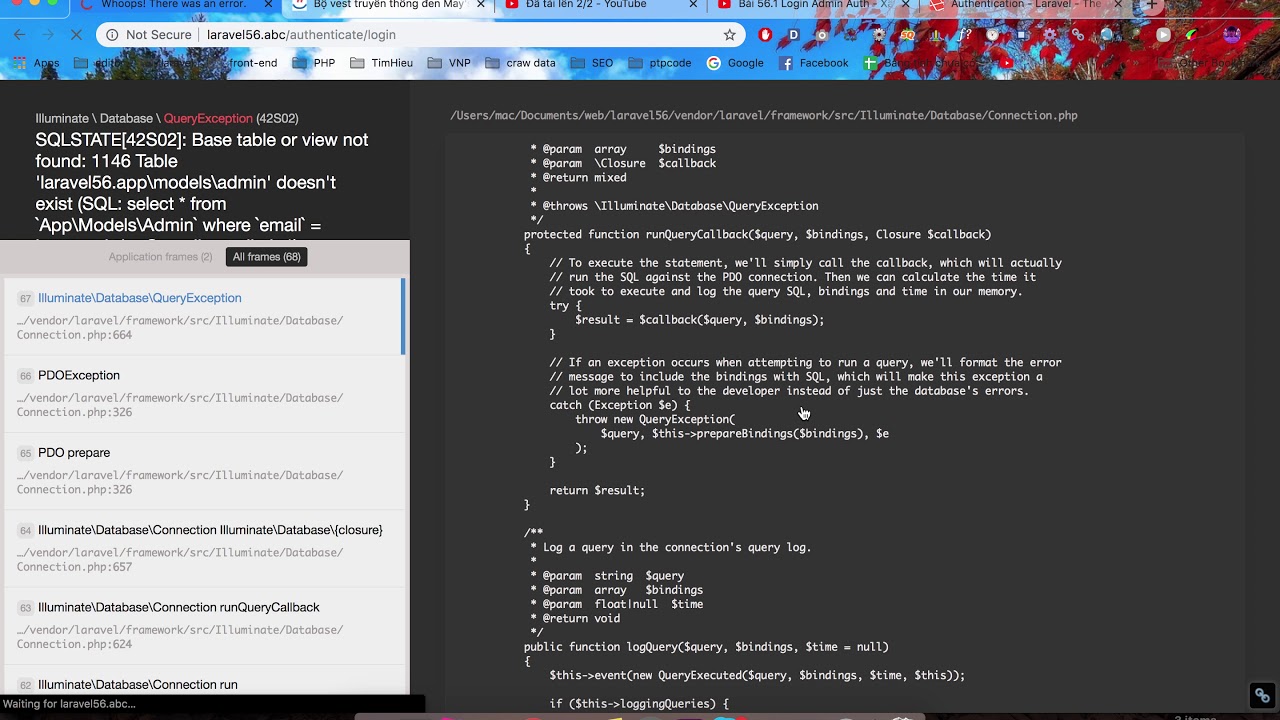This screenshot has height=720, width=1280.
Task: Click the 'return $result;' code line
Action: point(597,490)
